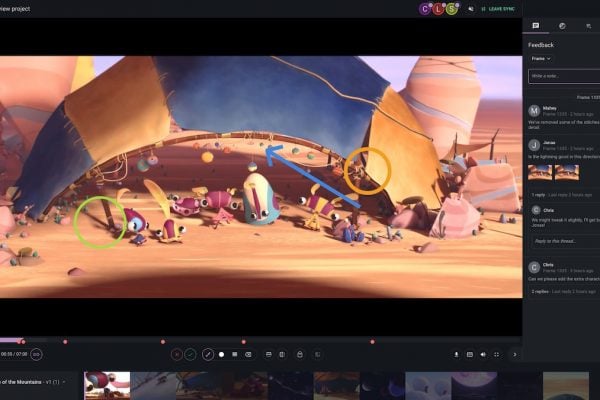Click Leave Sync
Screen dimensions: 600x400
tap(498, 9)
